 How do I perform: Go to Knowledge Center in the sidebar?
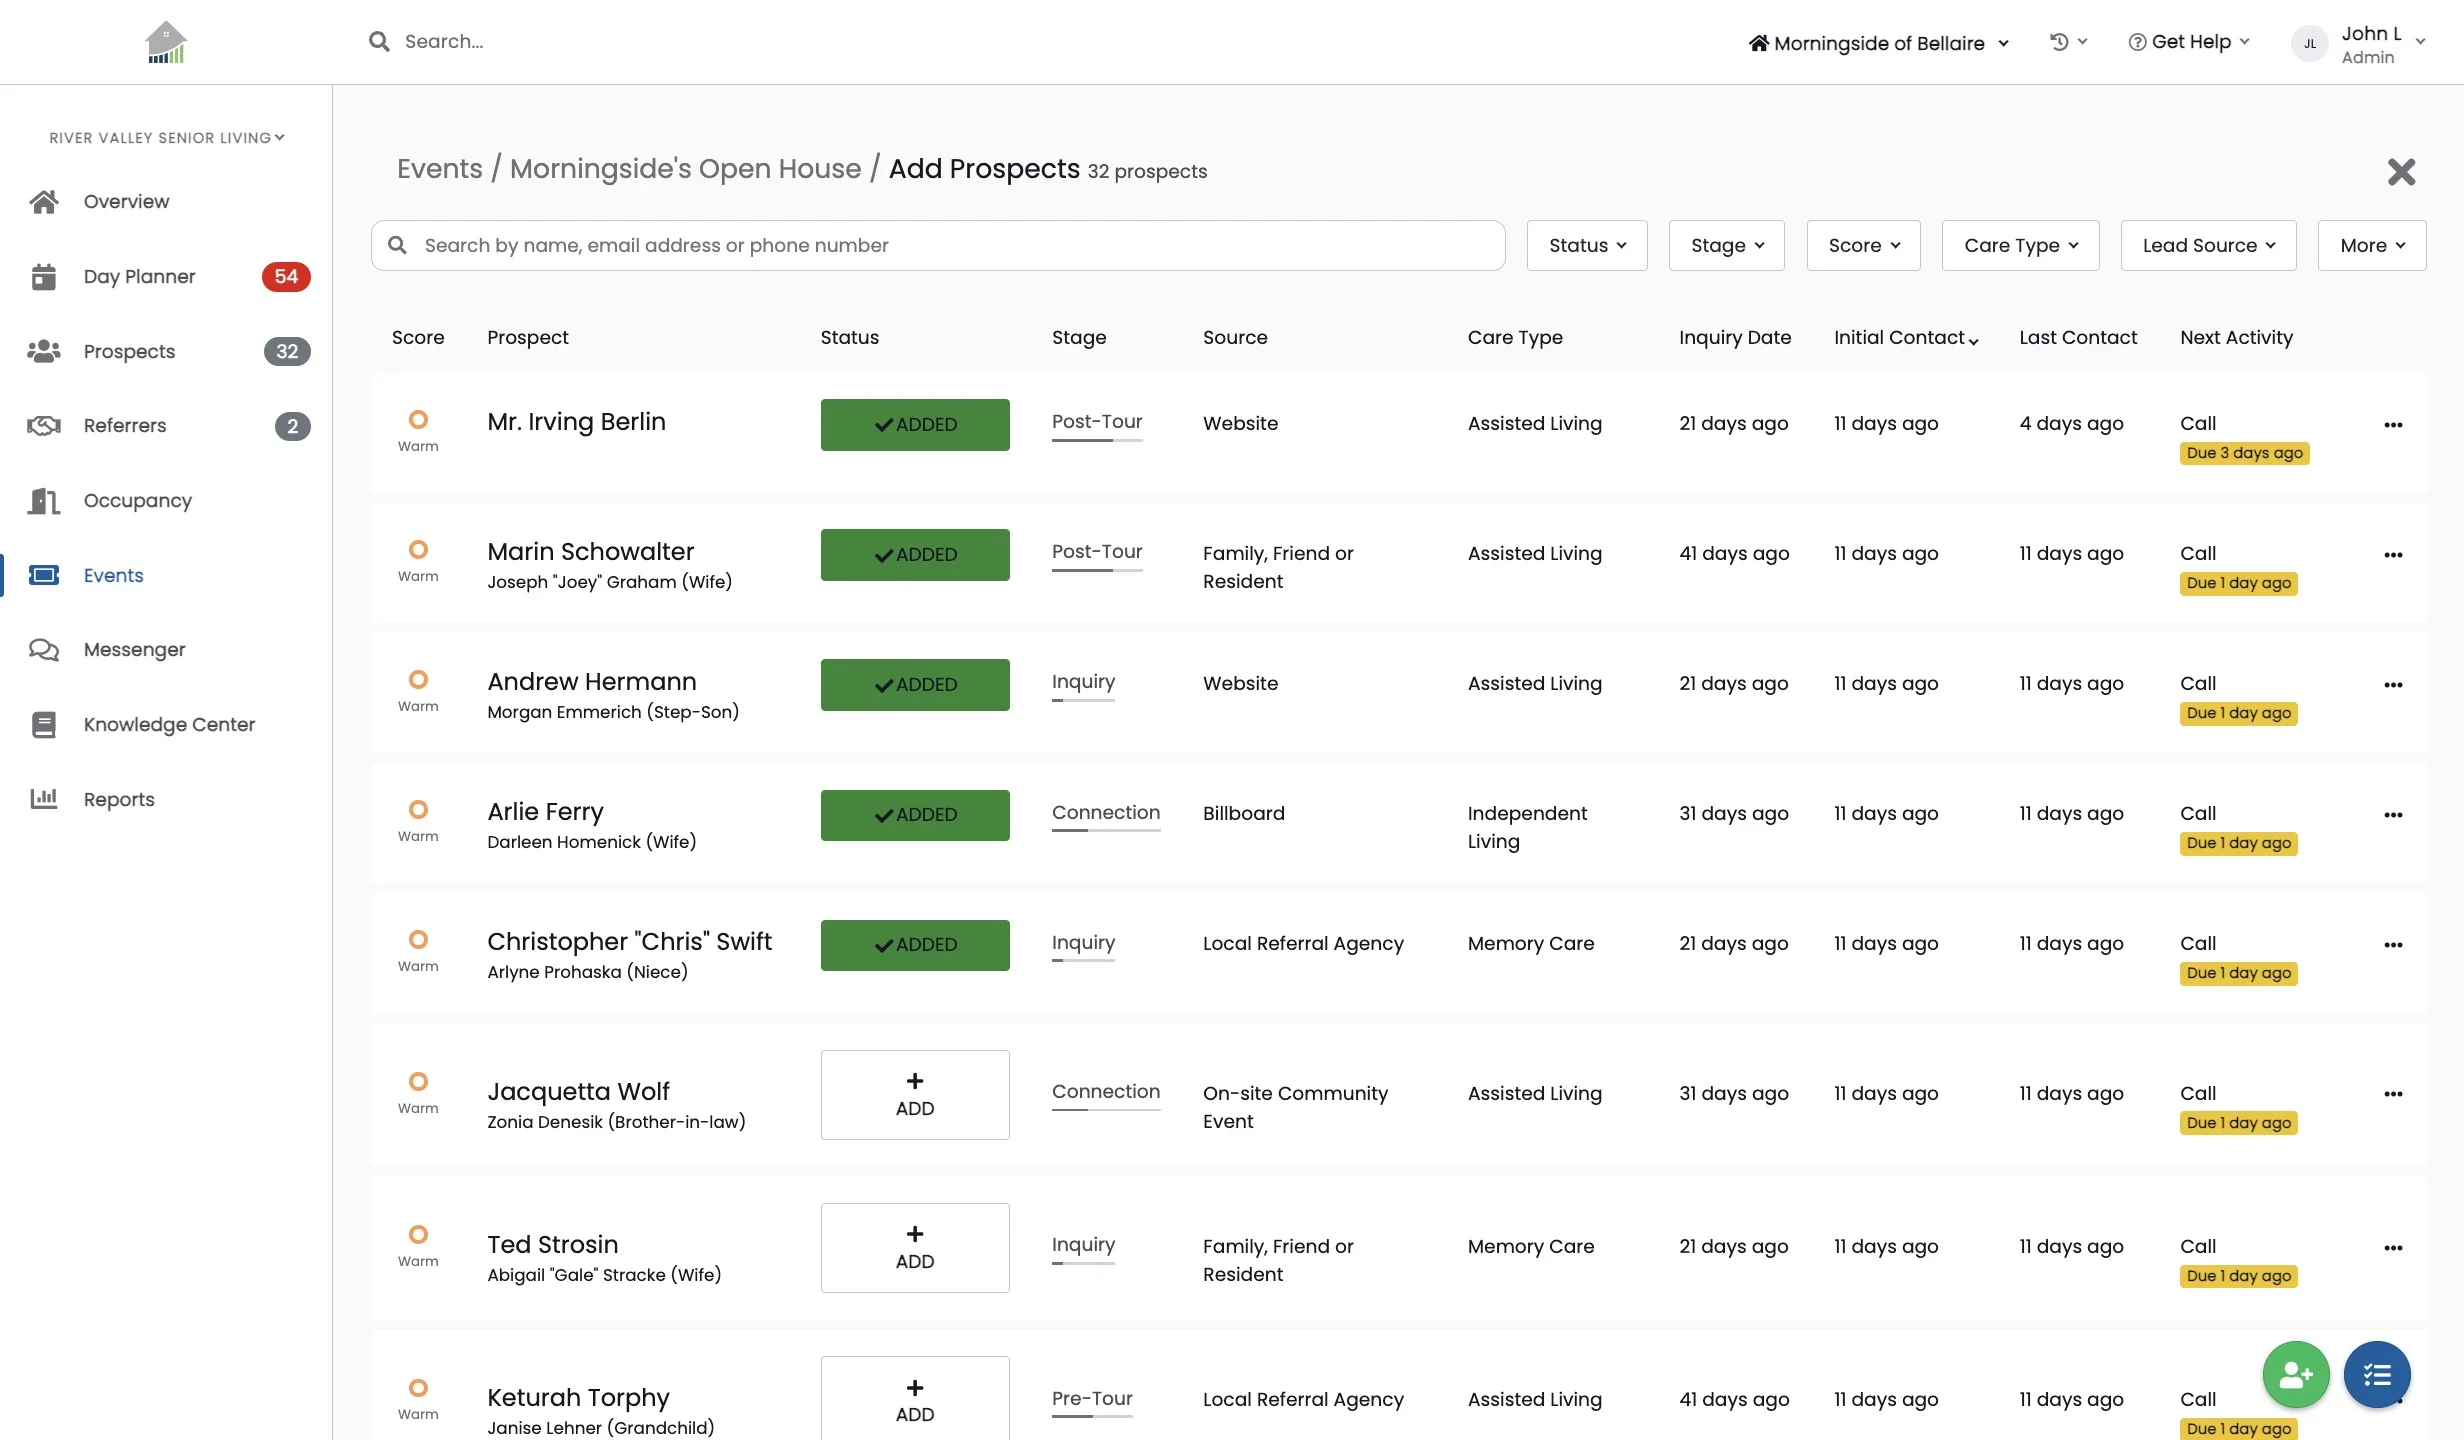pyautogui.click(x=169, y=725)
